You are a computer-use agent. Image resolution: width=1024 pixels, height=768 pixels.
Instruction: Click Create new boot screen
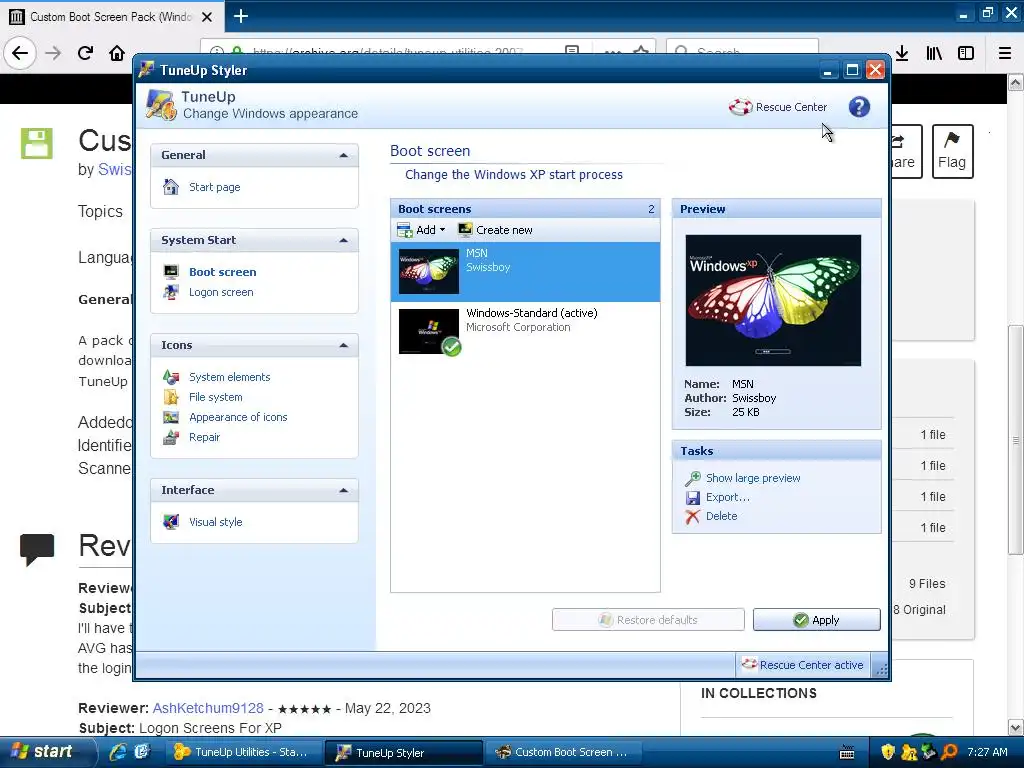pos(496,230)
